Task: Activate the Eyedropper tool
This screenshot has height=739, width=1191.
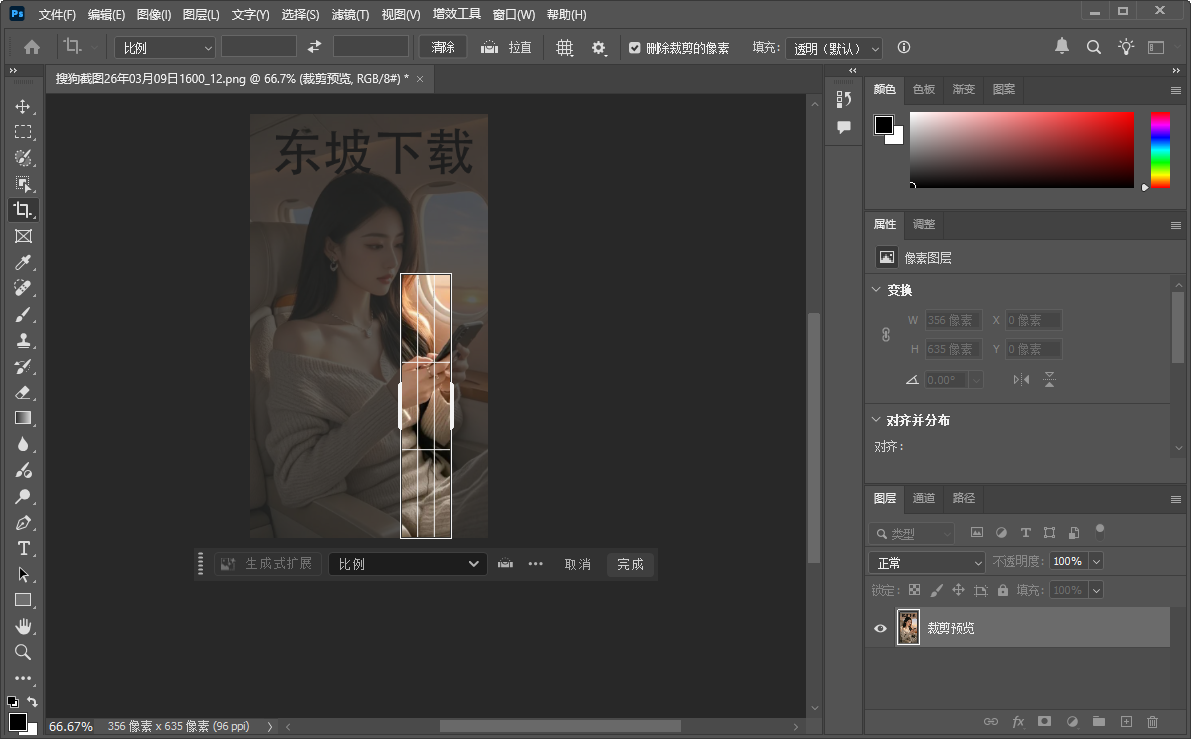Action: 24,262
